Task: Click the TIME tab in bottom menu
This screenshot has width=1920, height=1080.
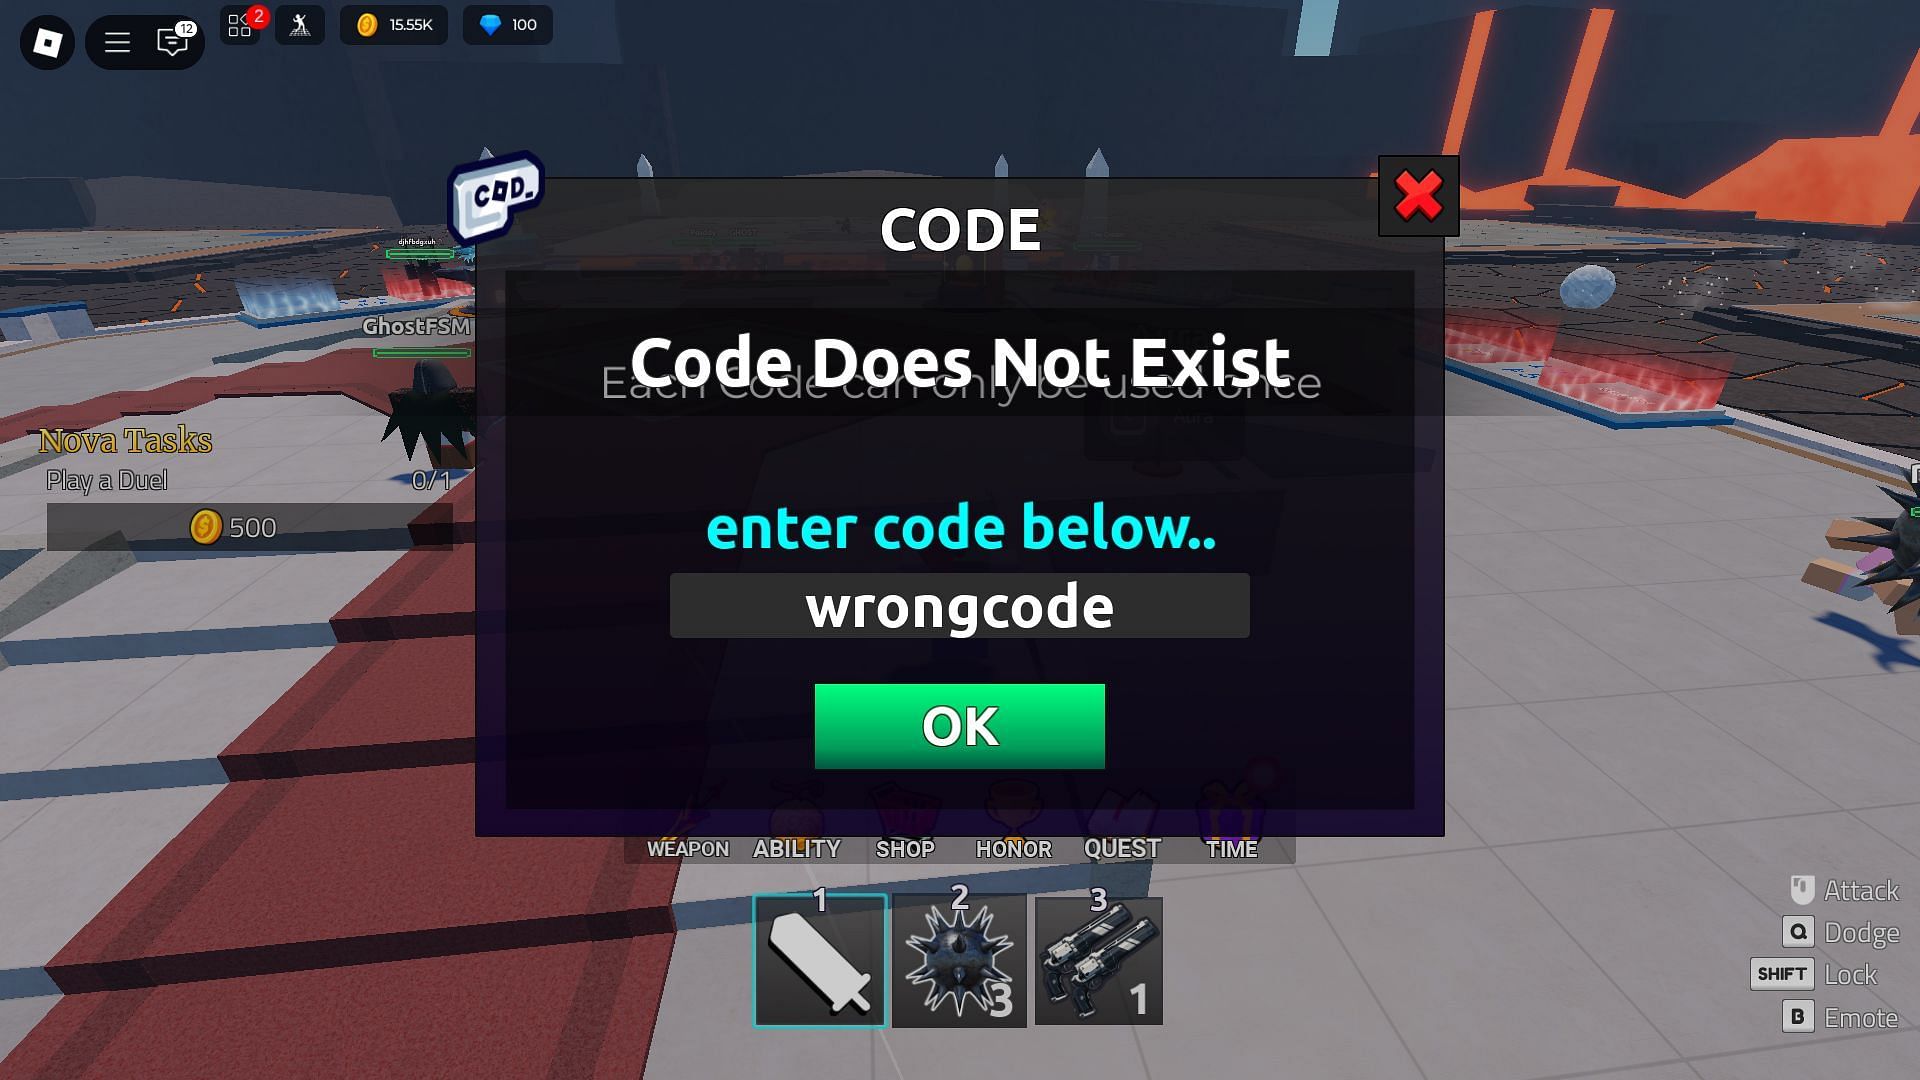Action: pos(1230,848)
